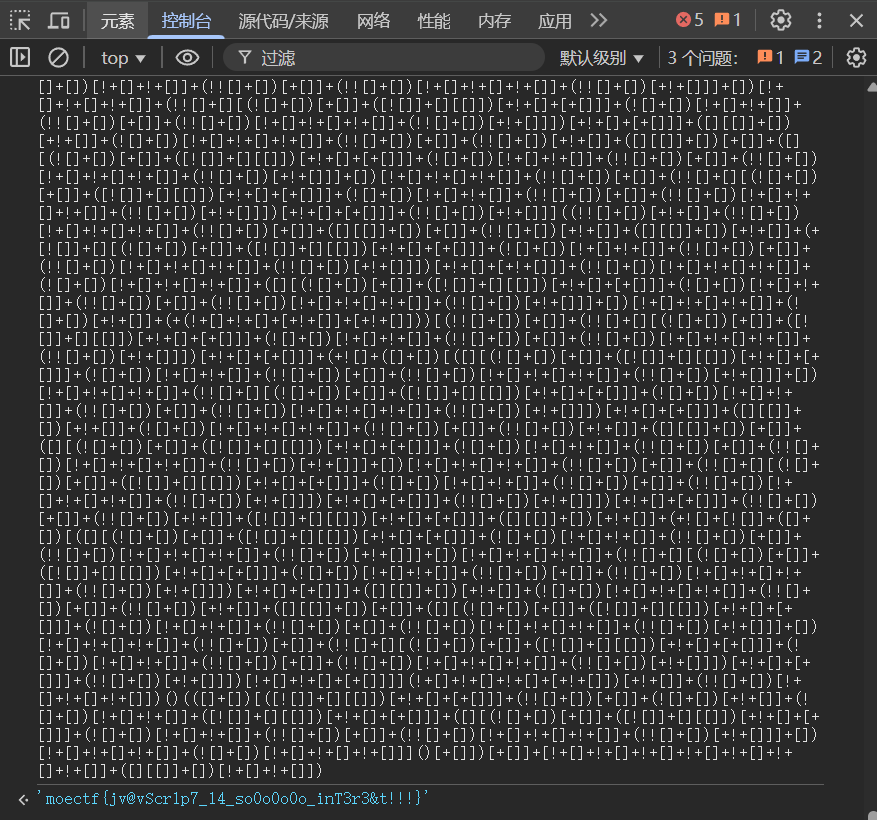This screenshot has width=877, height=820.
Task: Select the inspect element tool
Action: pyautogui.click(x=19, y=20)
